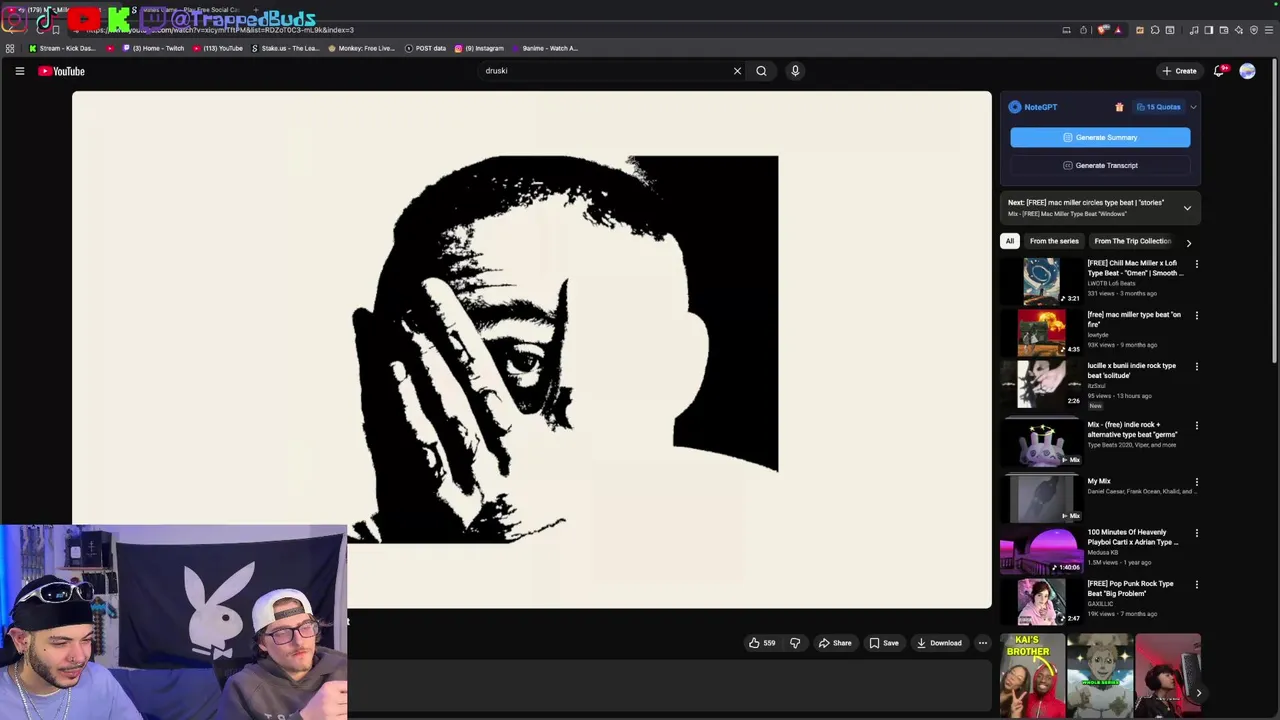
Task: Open options for 'germs' mix
Action: tap(1196, 426)
